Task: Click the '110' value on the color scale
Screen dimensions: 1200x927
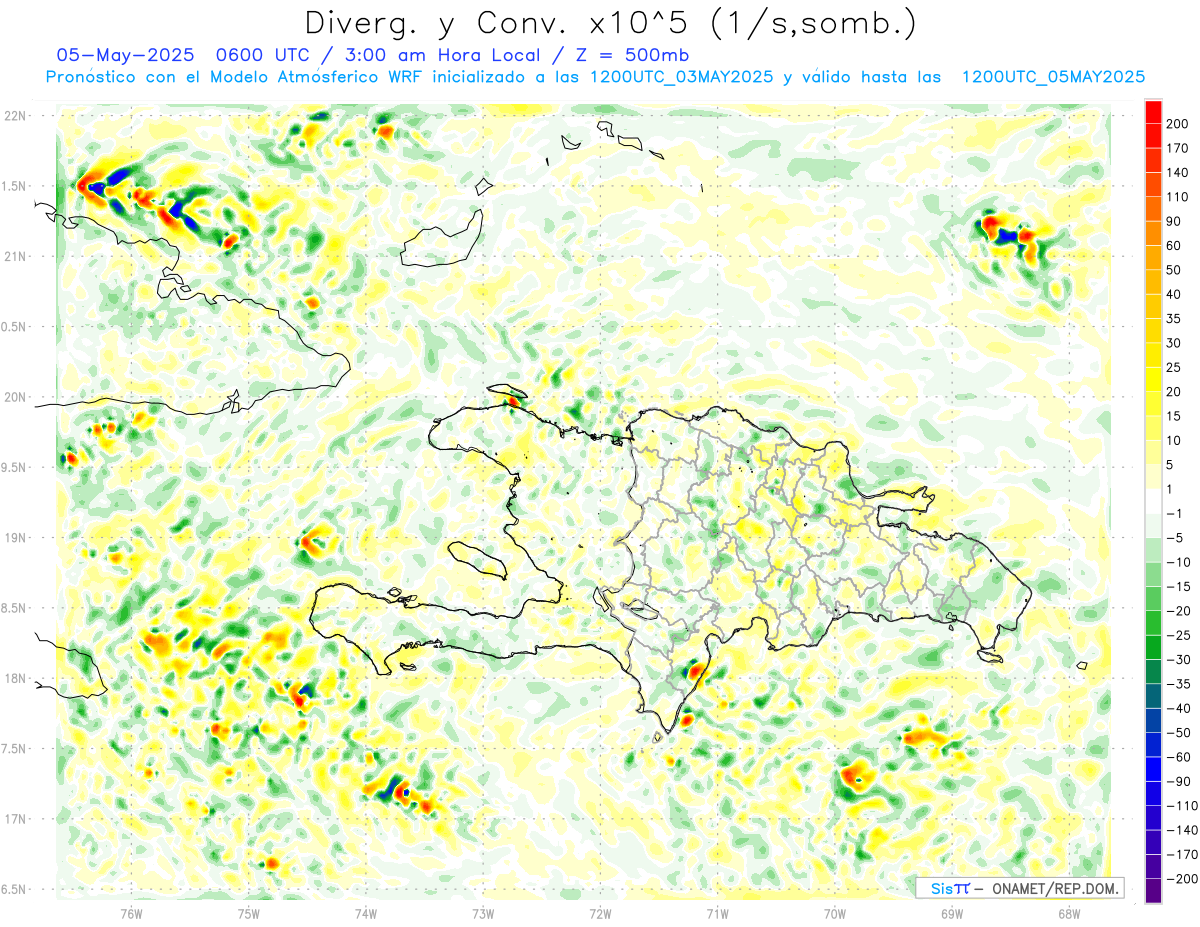Action: tap(1177, 197)
